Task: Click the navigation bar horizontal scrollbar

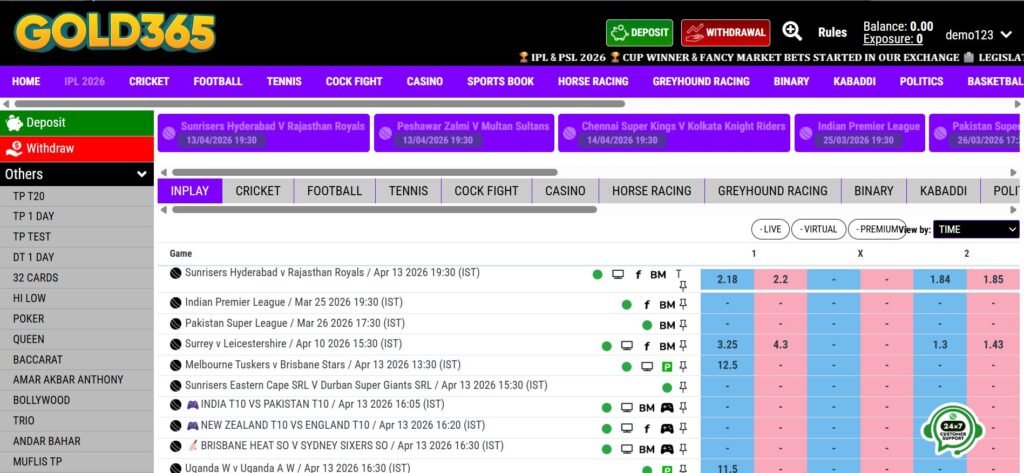Action: (319, 104)
